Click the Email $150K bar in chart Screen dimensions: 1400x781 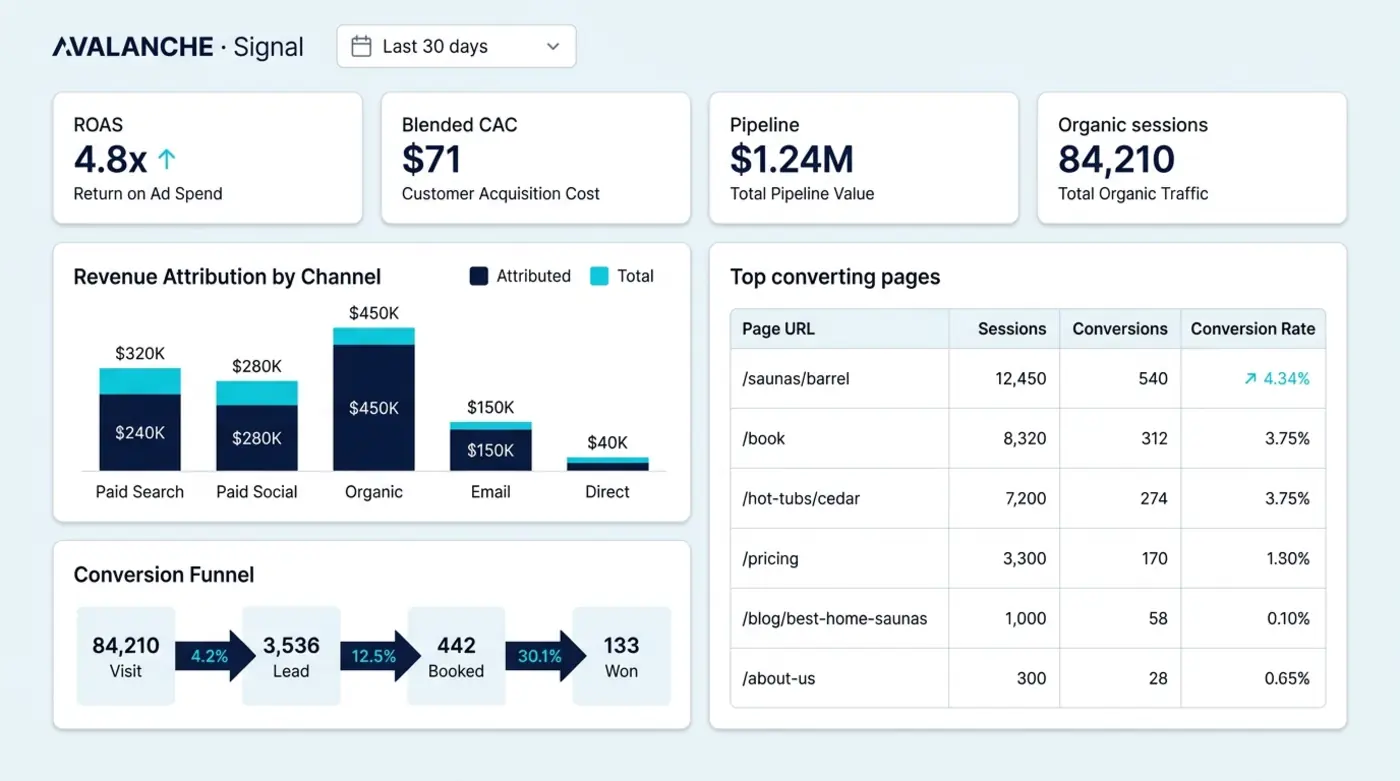coord(491,446)
